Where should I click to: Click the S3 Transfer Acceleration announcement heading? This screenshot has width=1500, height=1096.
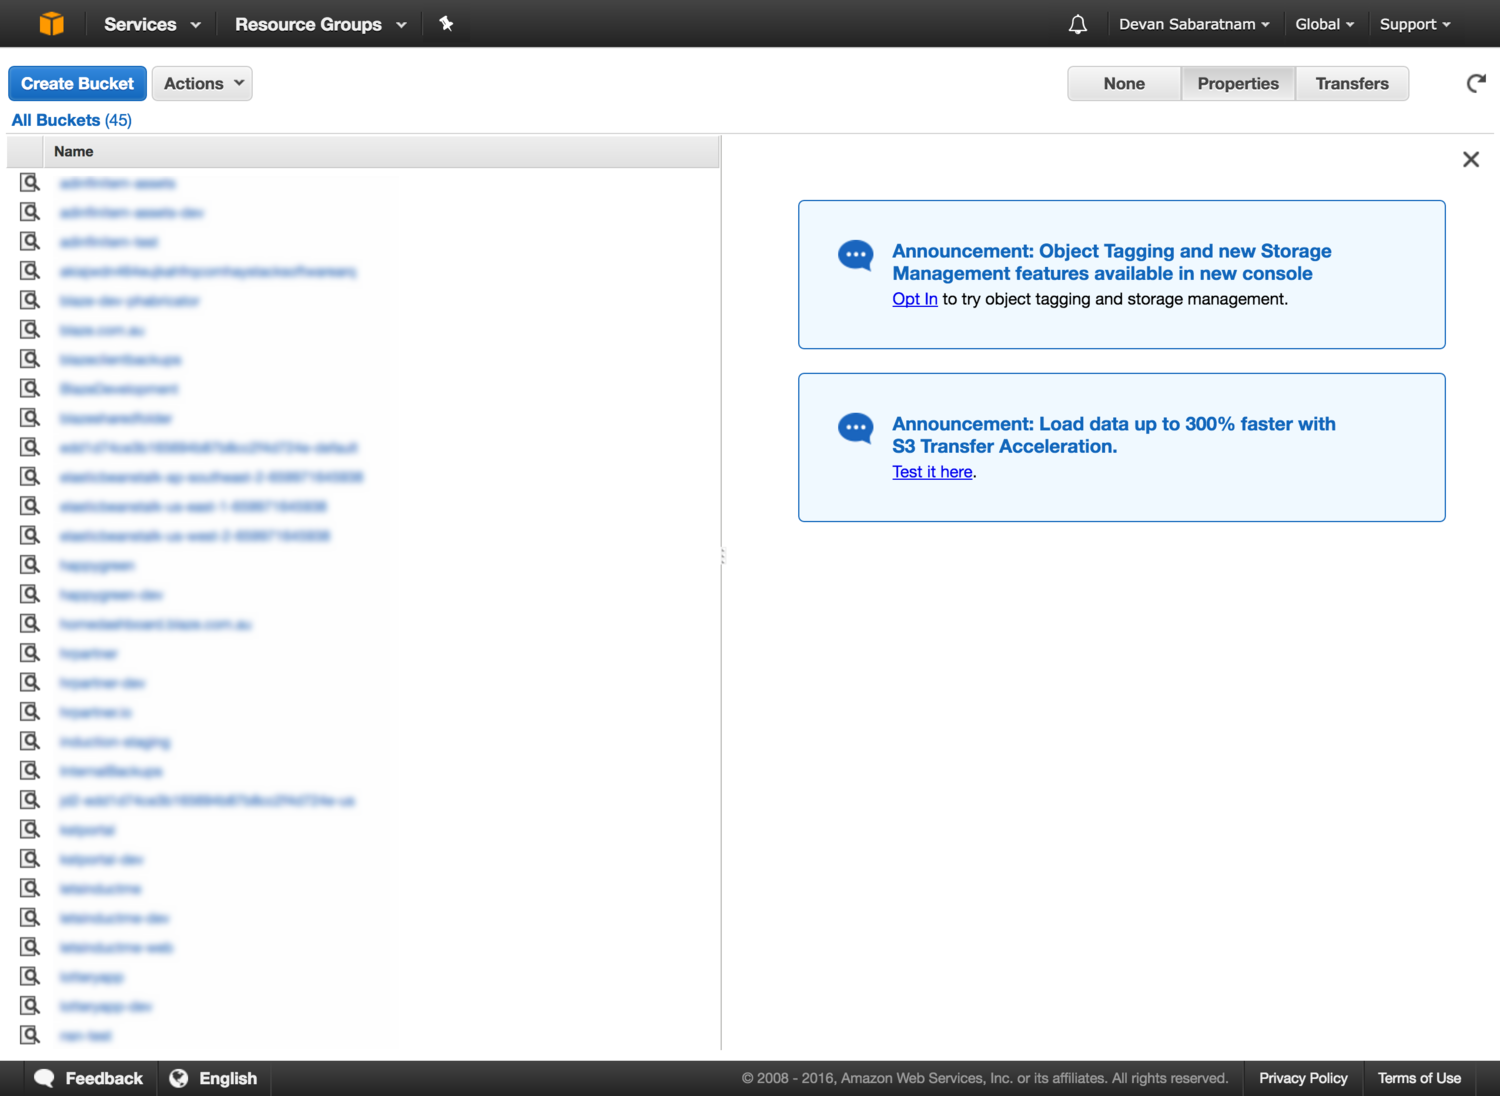1114,435
